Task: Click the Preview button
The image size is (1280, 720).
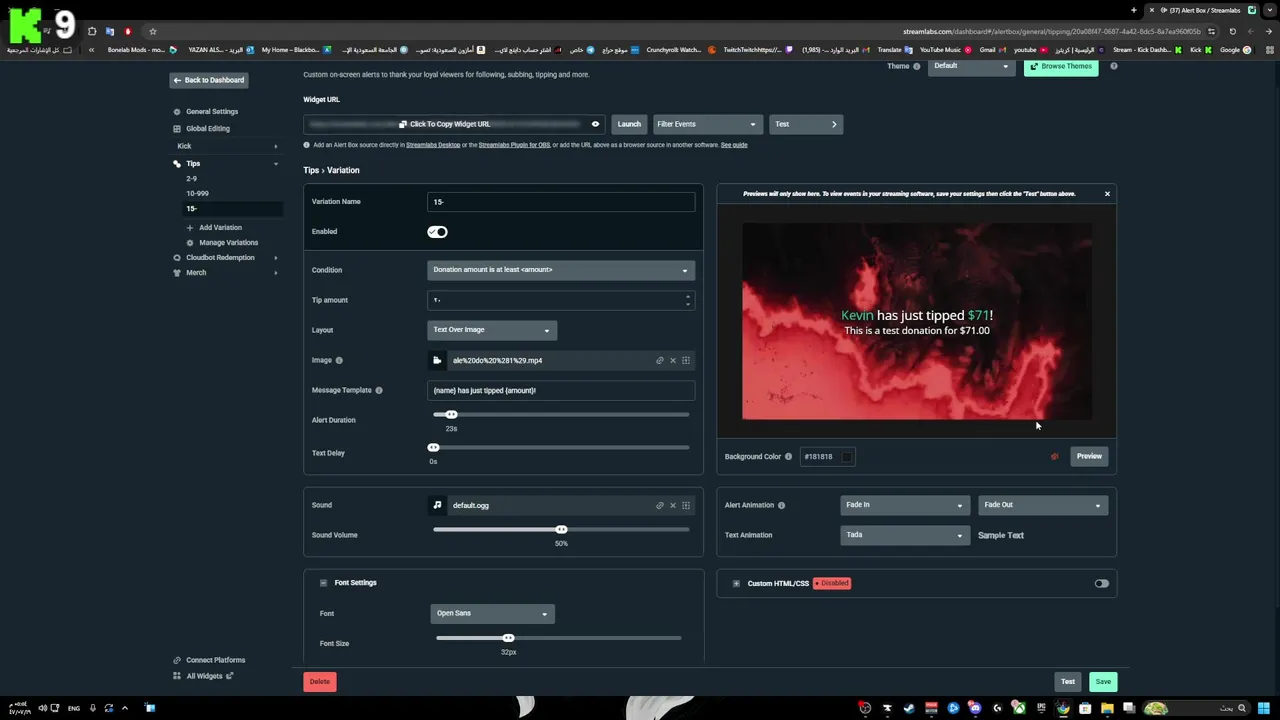Action: pyautogui.click(x=1089, y=457)
